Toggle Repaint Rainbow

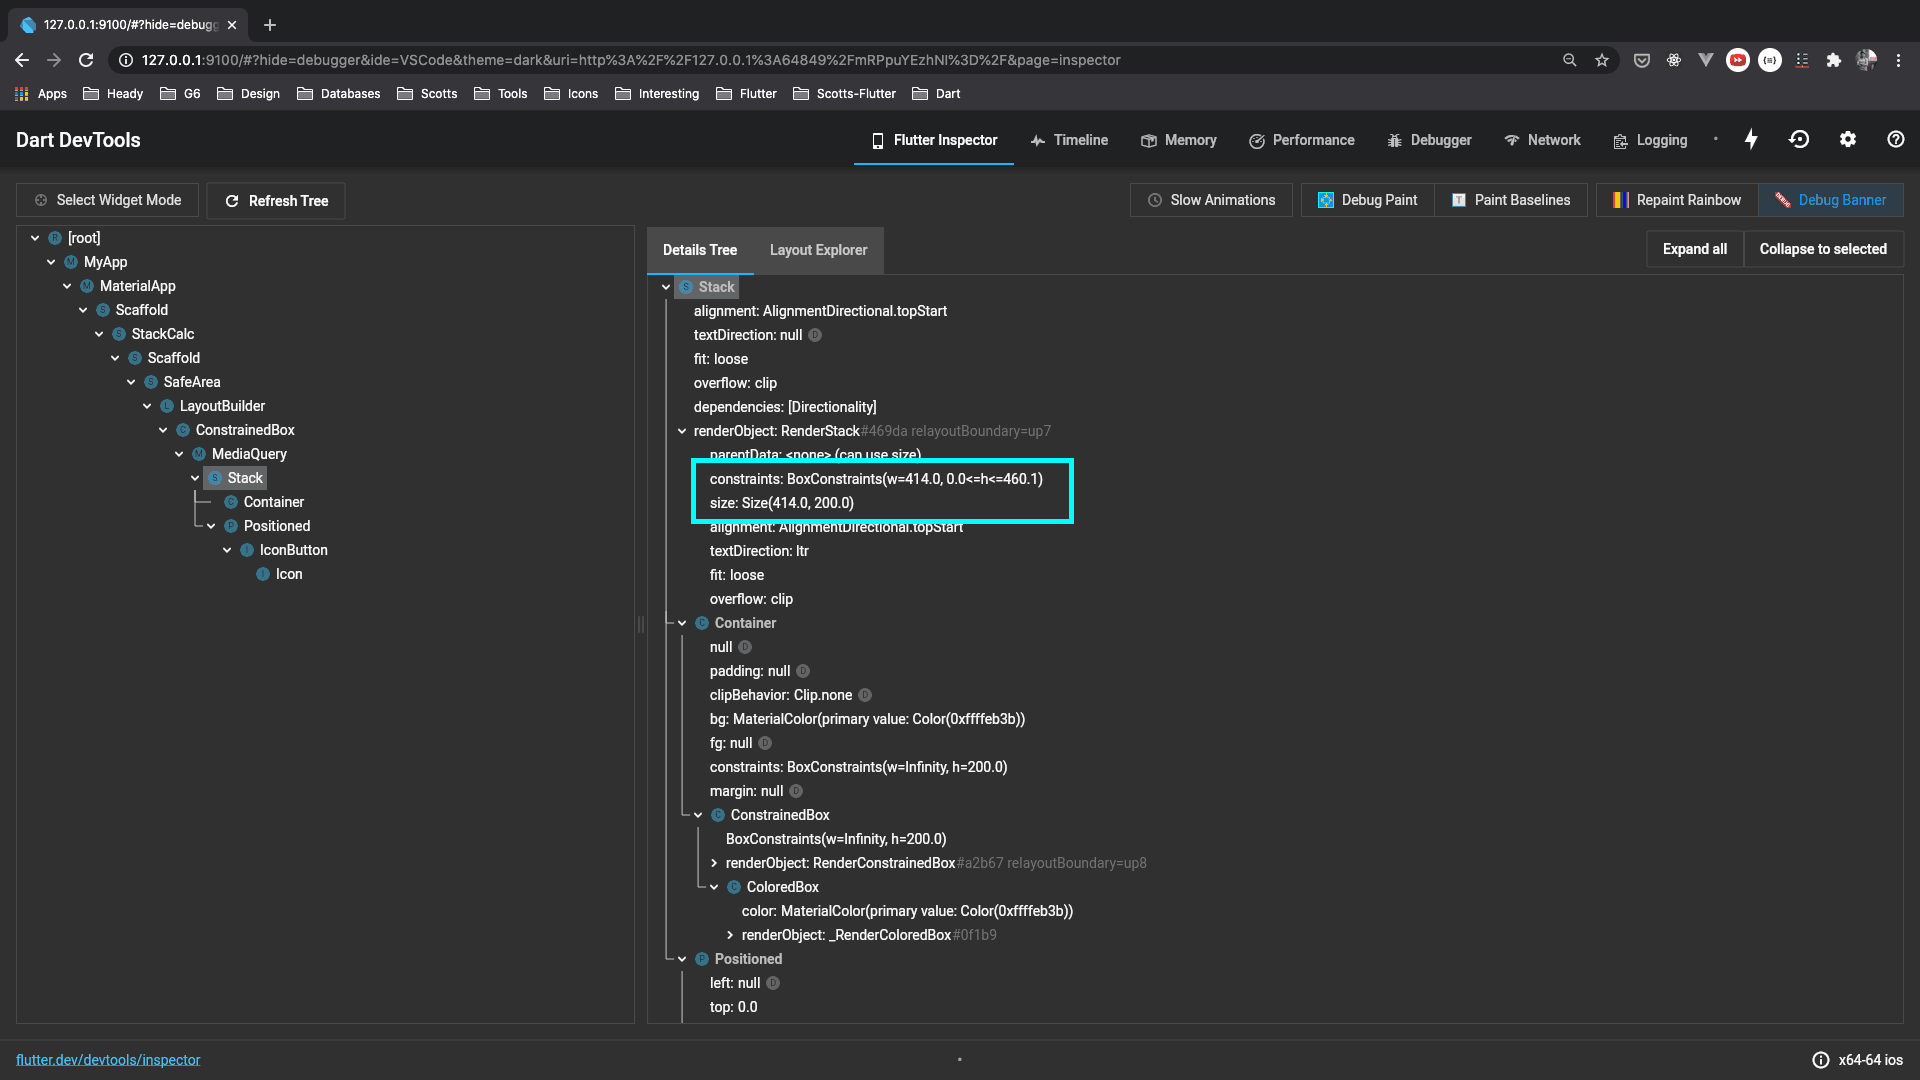[x=1677, y=200]
